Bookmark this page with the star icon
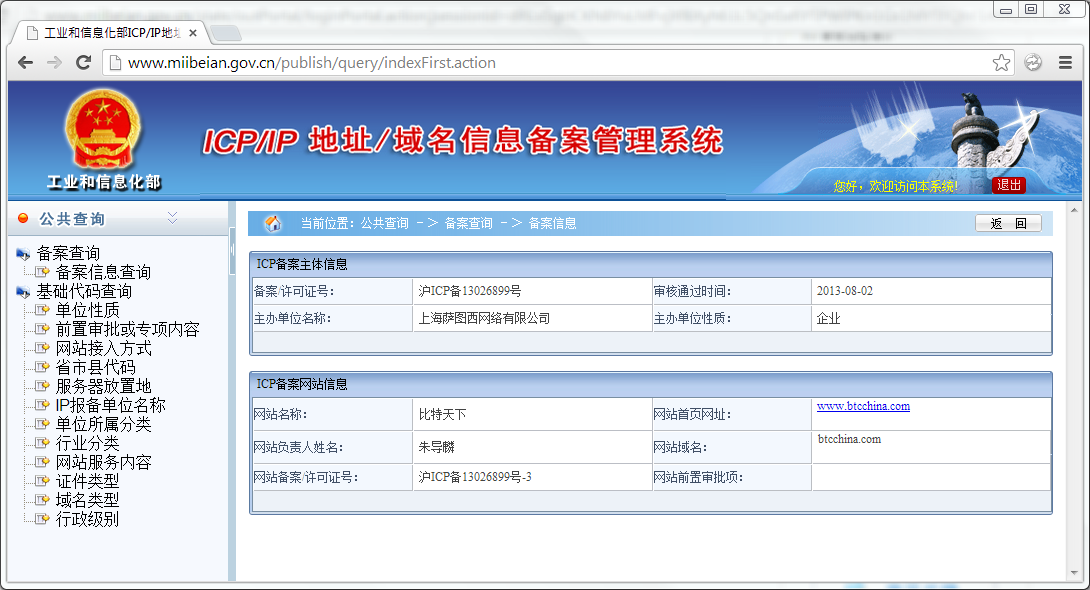The height and width of the screenshot is (590, 1090). tap(1001, 63)
